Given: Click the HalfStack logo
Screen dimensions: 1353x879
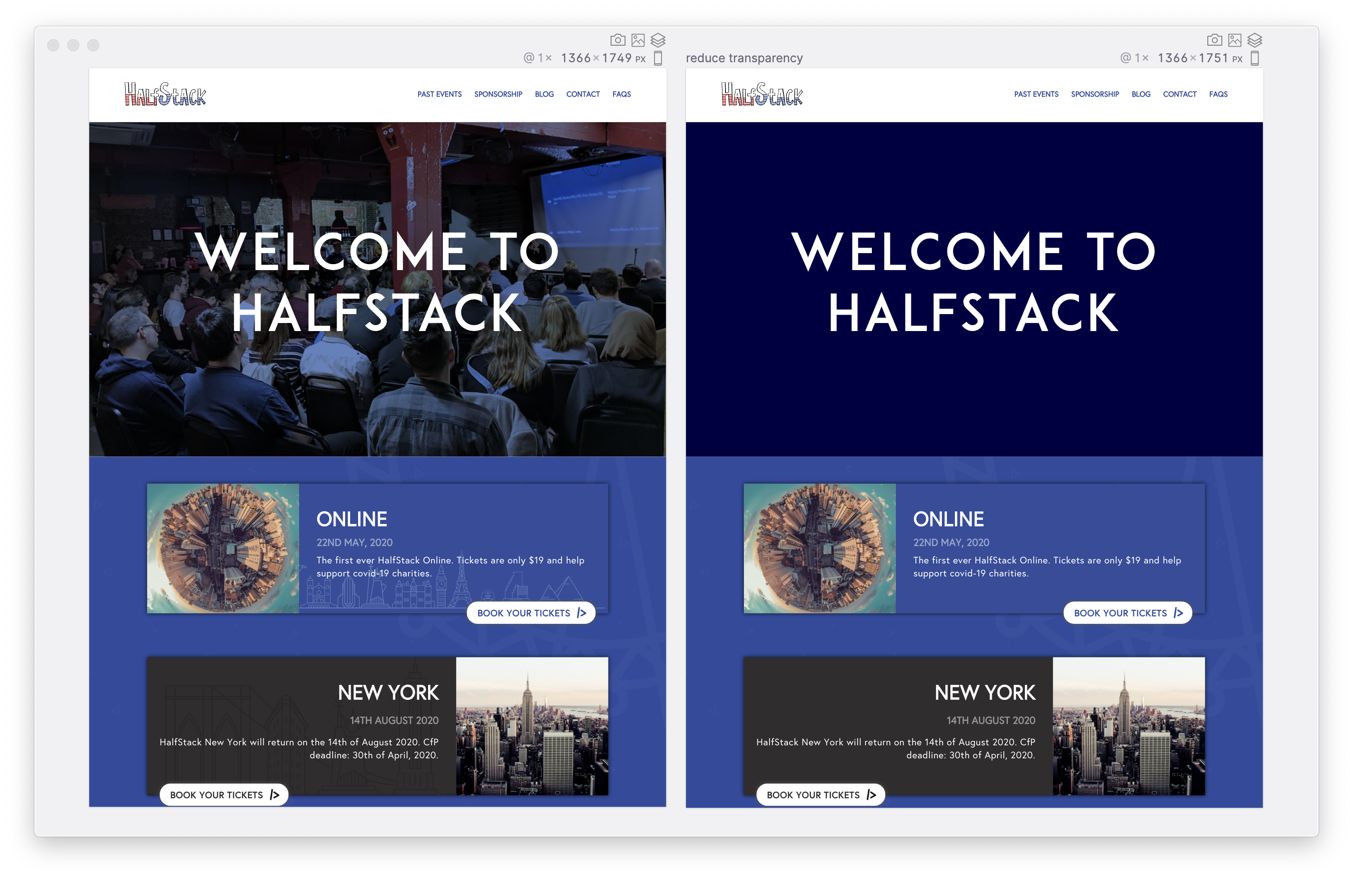Looking at the screenshot, I should 165,93.
